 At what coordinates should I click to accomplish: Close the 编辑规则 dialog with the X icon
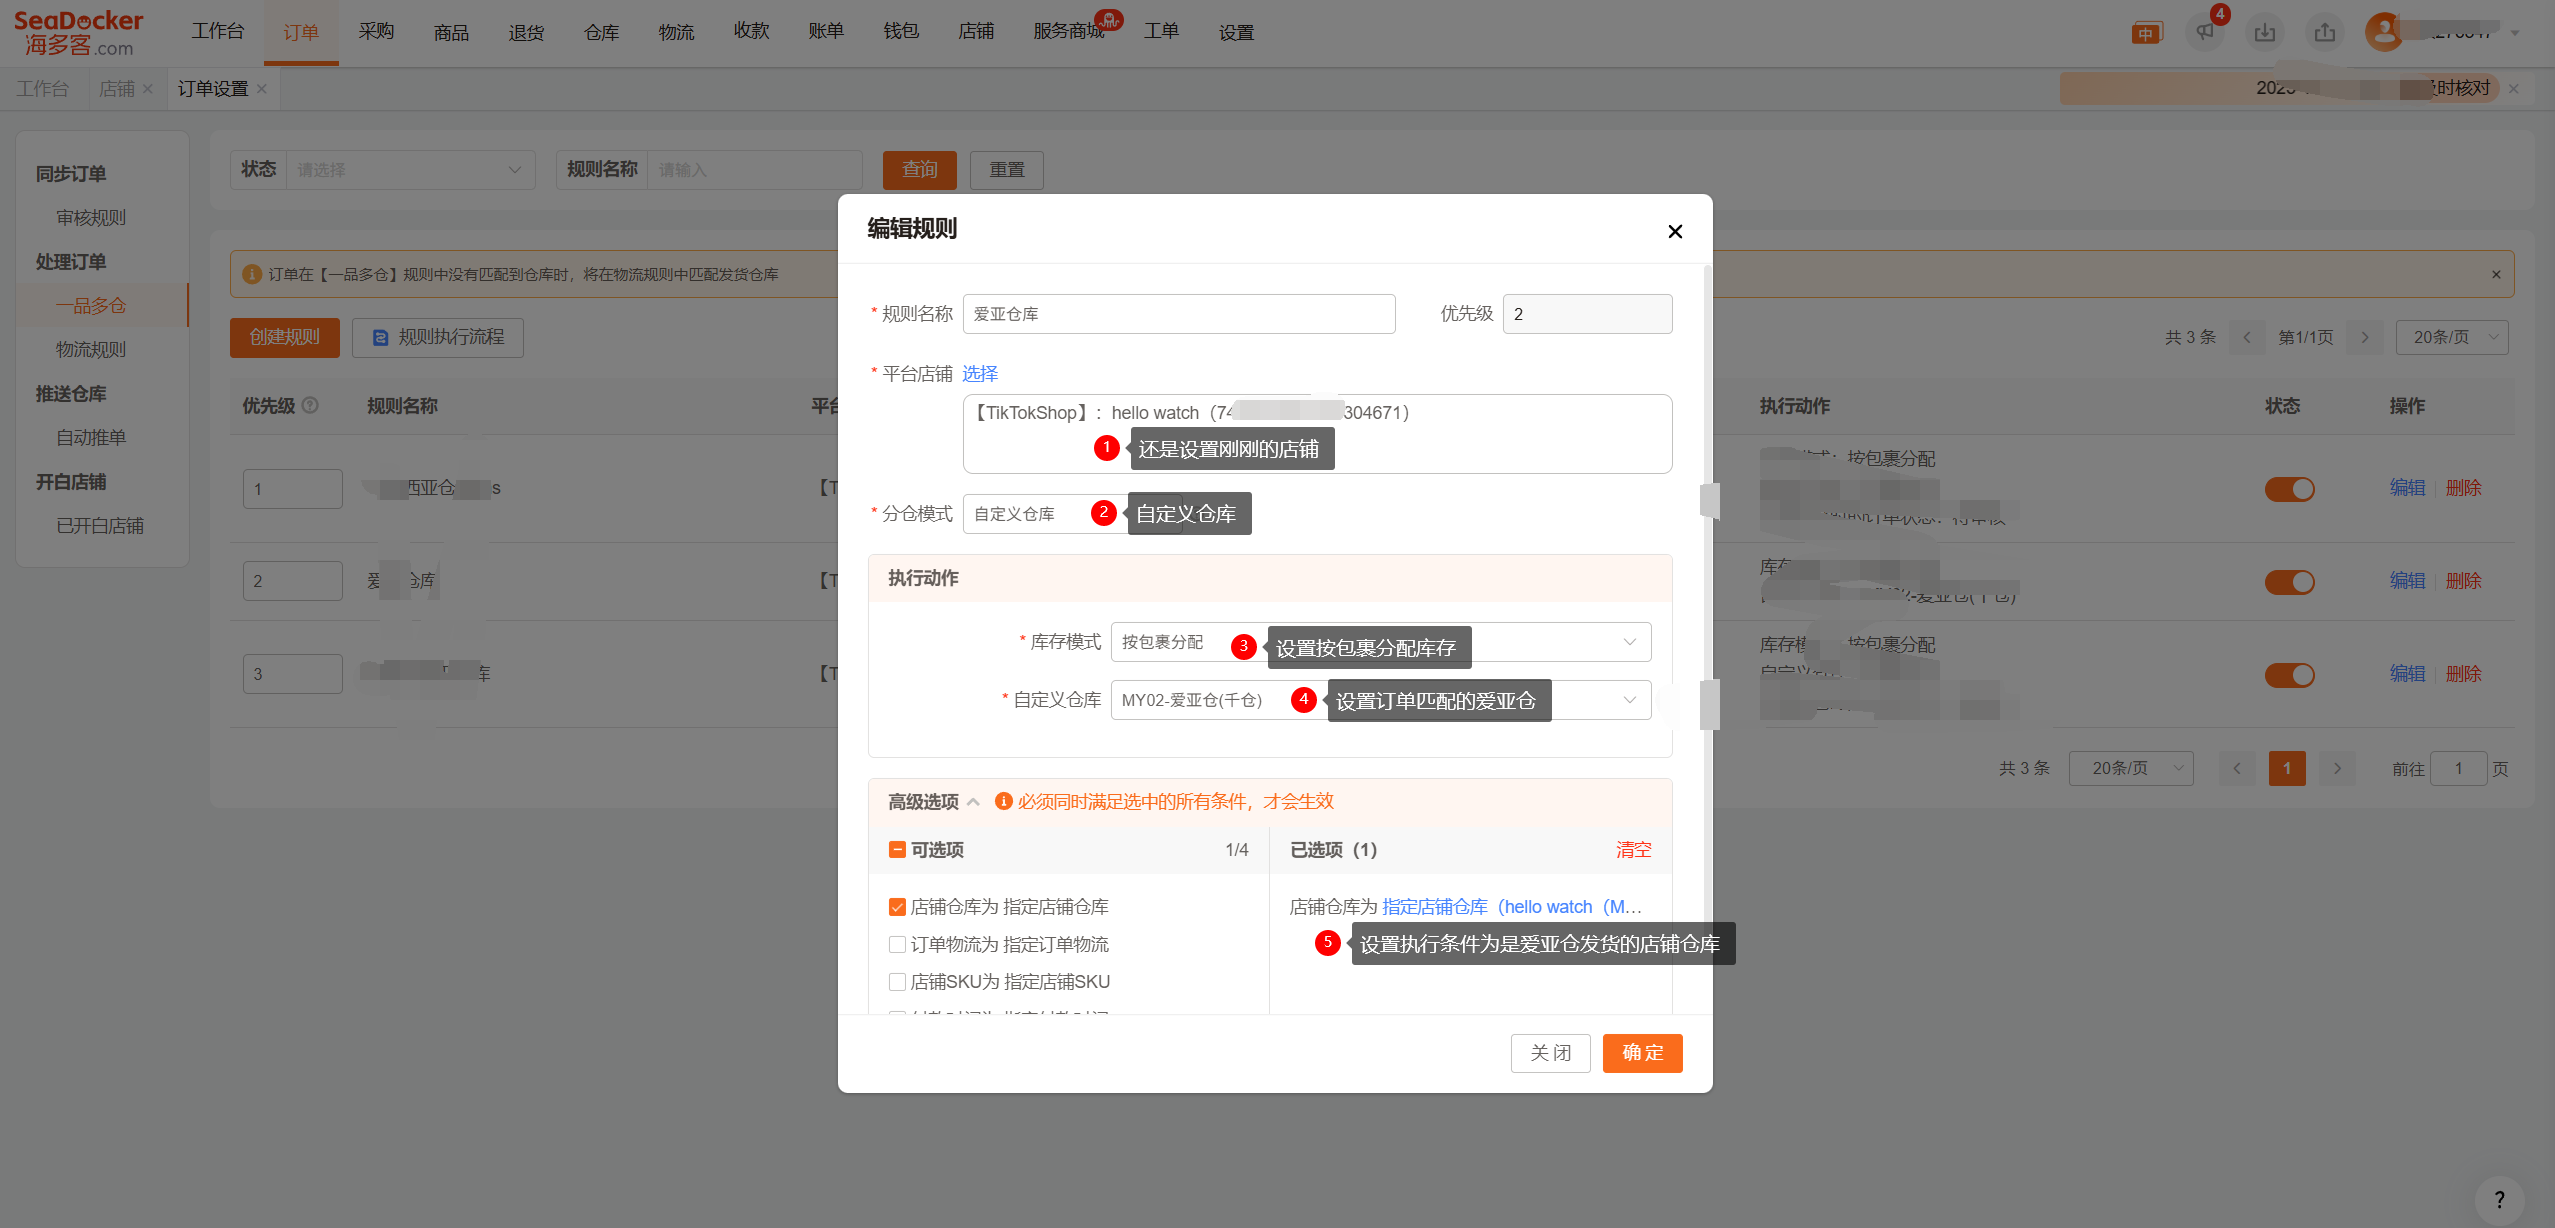[1675, 232]
